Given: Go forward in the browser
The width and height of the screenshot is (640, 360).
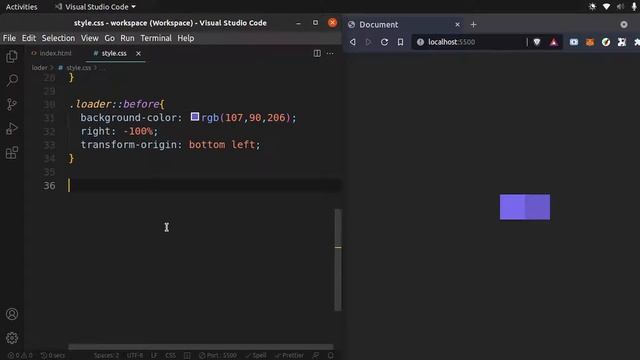Looking at the screenshot, I should 369,42.
